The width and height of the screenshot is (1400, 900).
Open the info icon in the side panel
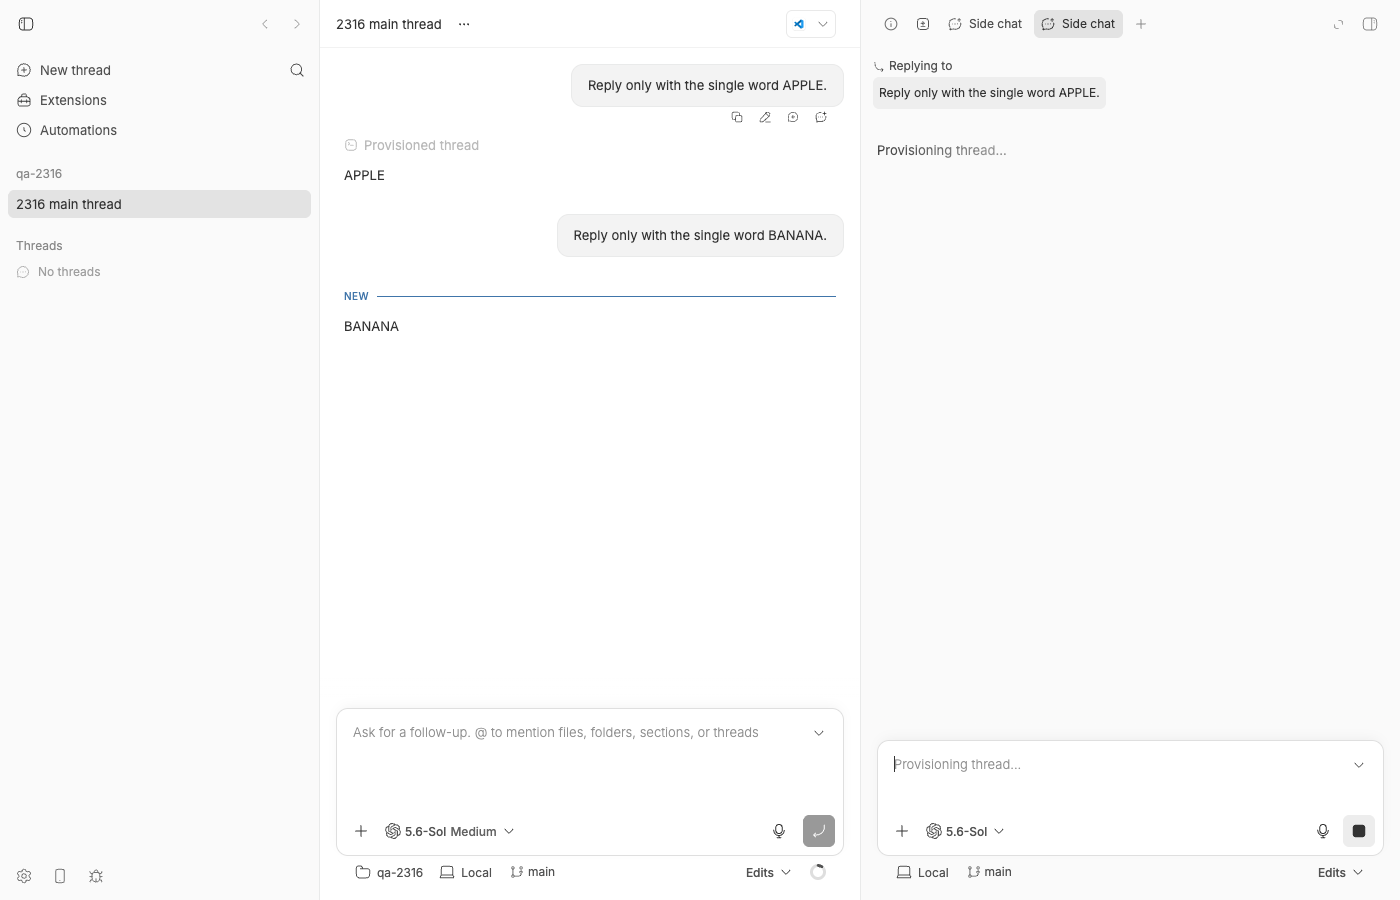click(891, 24)
